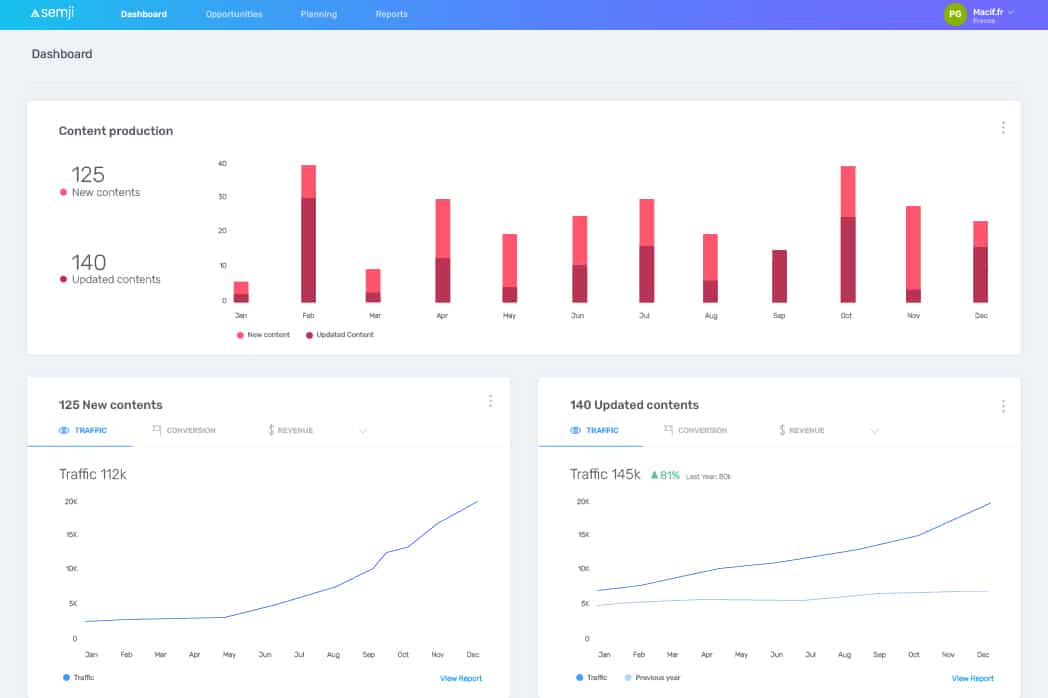The height and width of the screenshot is (698, 1048).
Task: Click the February bar in Content production chart
Action: coord(308,234)
